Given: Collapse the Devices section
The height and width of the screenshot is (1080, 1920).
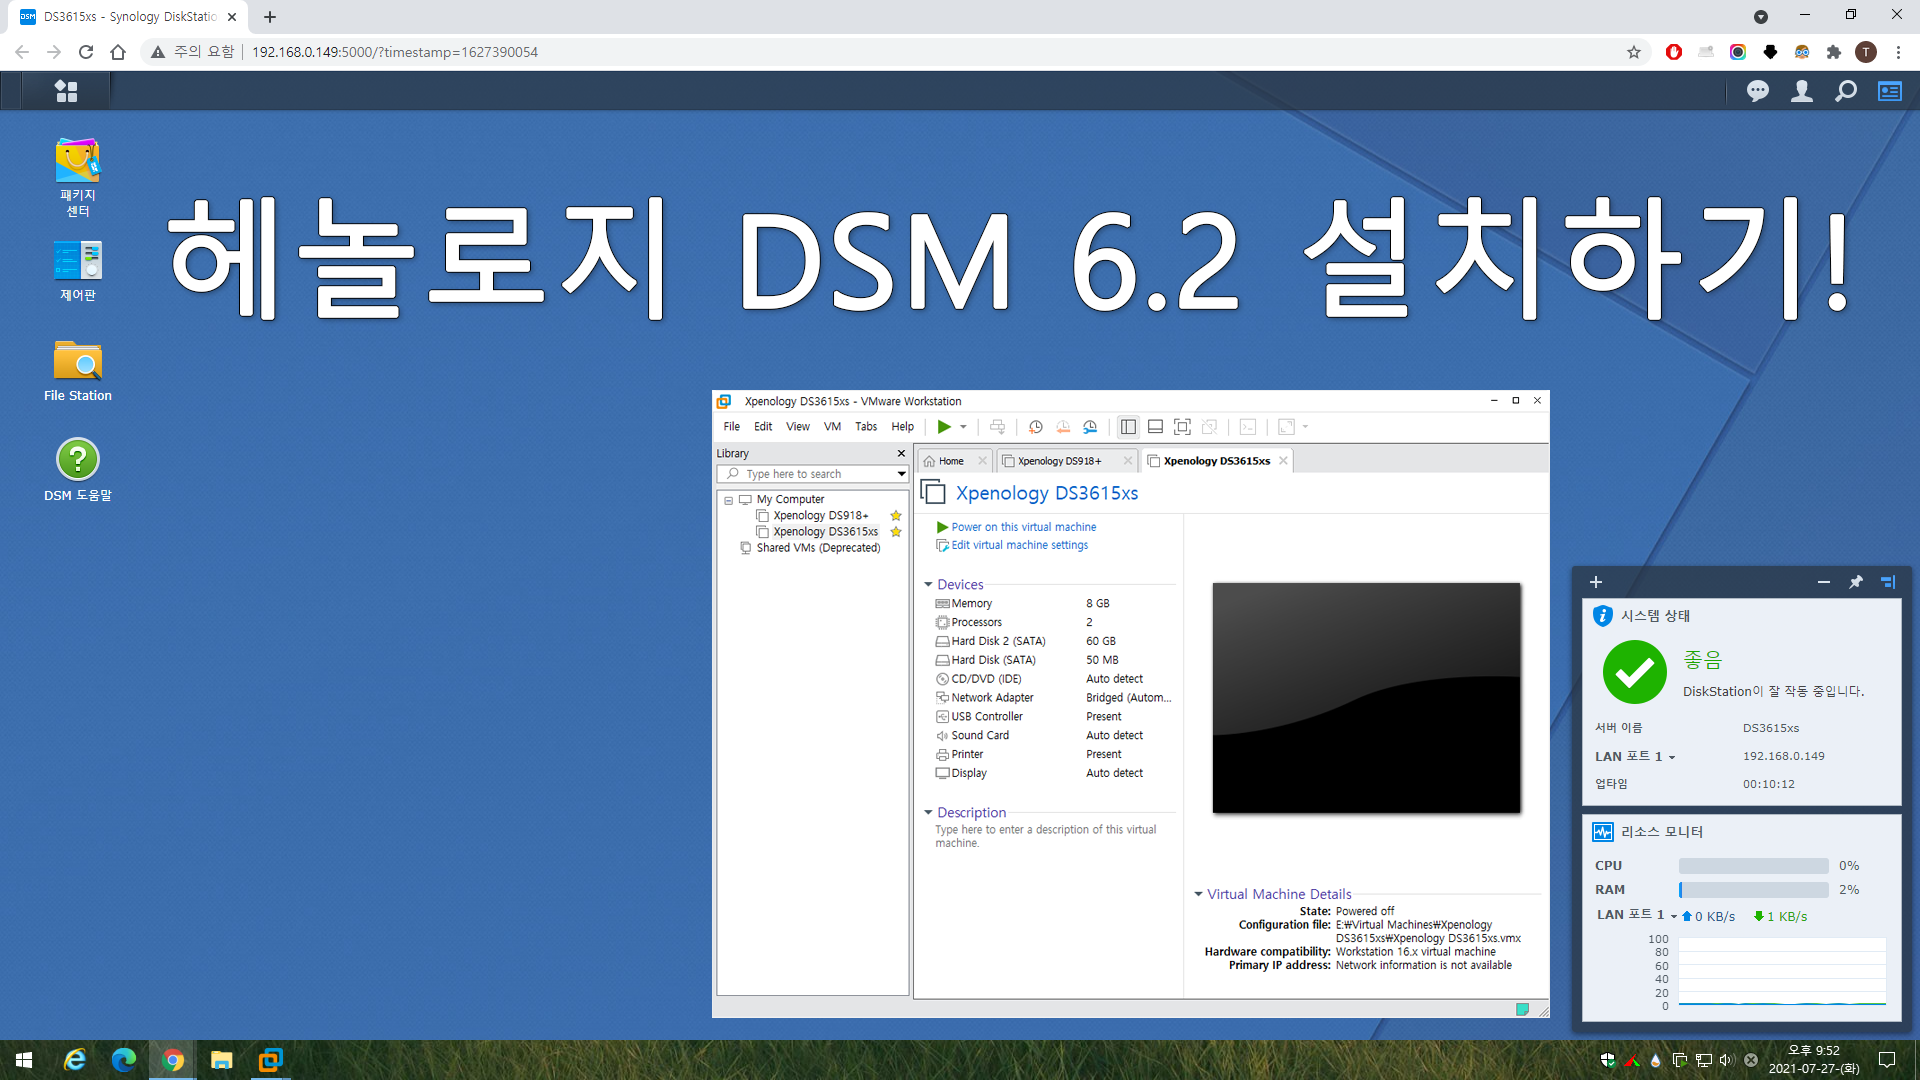Looking at the screenshot, I should click(x=928, y=584).
